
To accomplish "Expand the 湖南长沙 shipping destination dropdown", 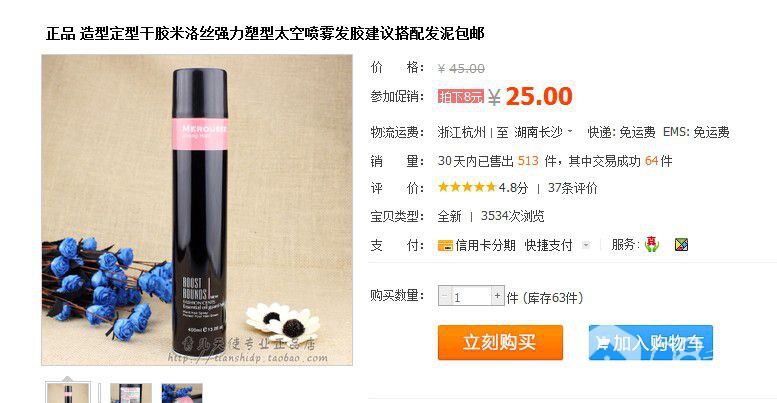I will (570, 132).
